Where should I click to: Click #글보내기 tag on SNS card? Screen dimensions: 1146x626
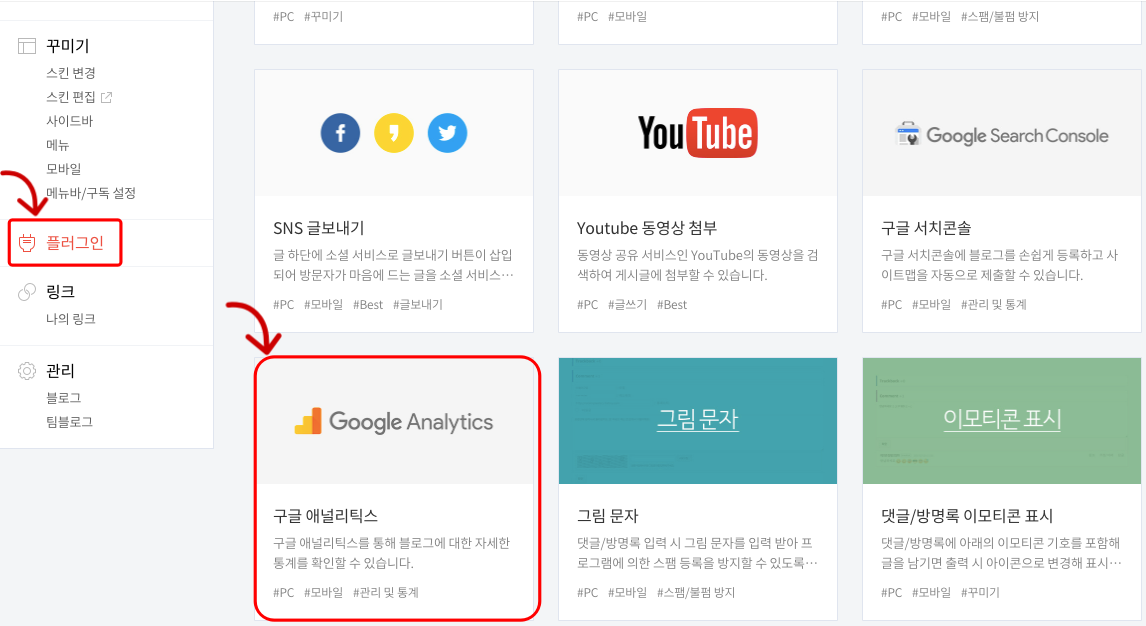point(418,305)
